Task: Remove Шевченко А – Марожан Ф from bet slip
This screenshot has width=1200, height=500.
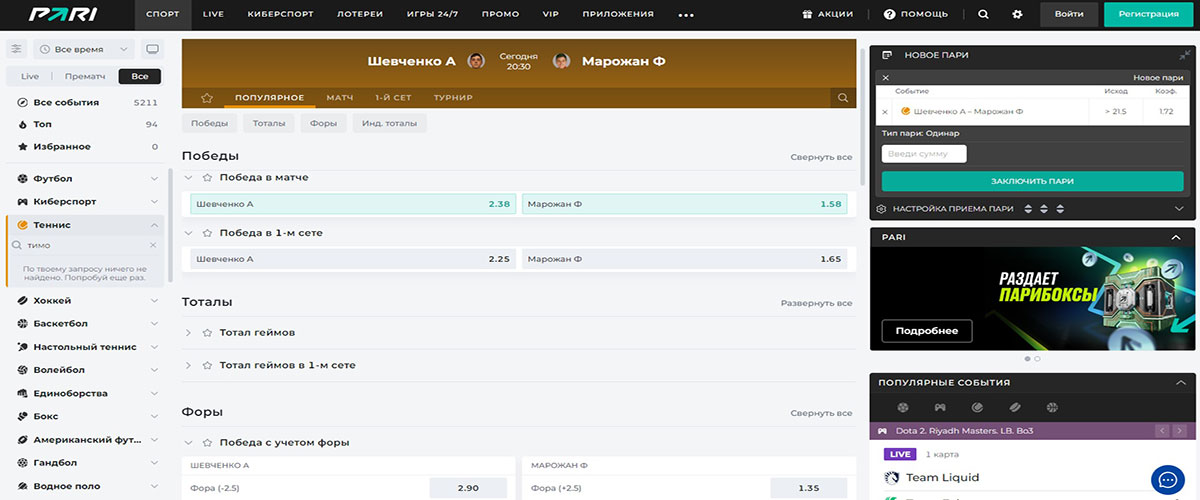Action: pyautogui.click(x=884, y=111)
